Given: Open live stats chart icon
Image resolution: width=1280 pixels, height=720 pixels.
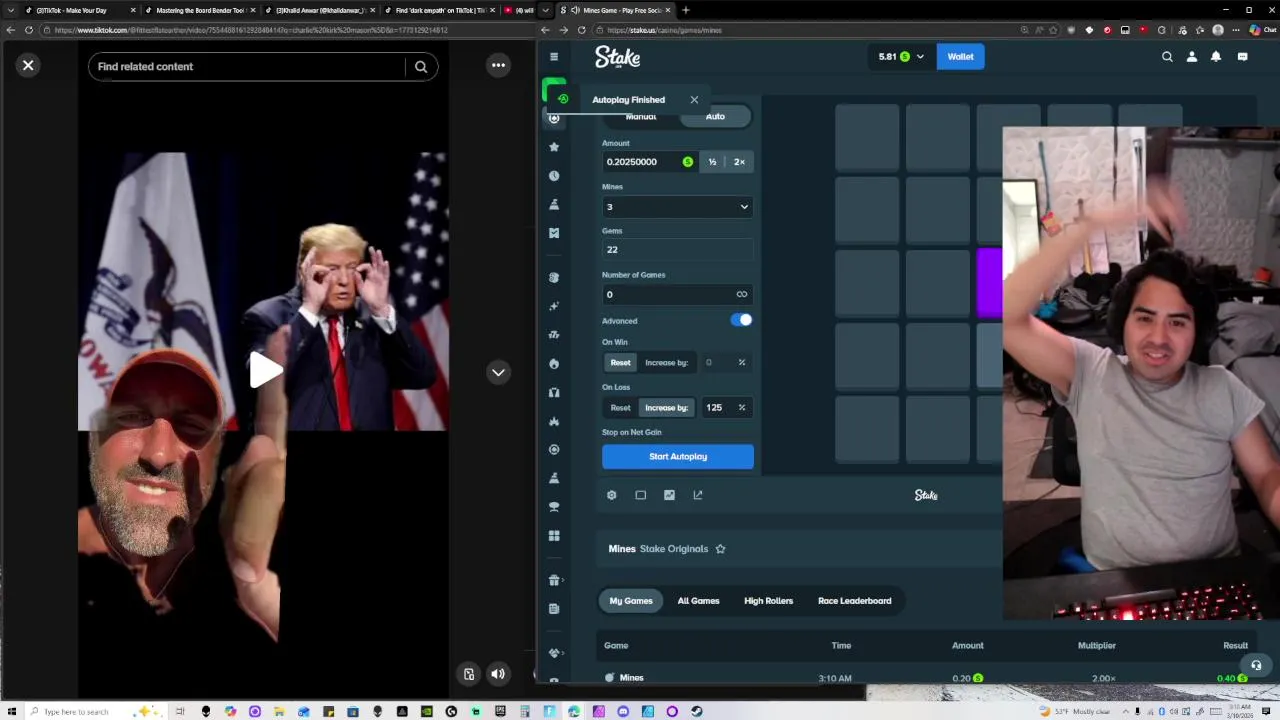Looking at the screenshot, I should (x=669, y=495).
